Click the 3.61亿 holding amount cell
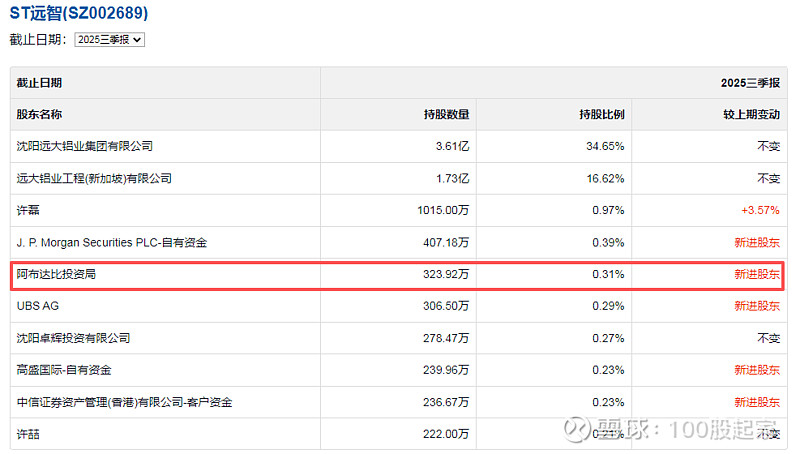This screenshot has width=800, height=454. point(452,146)
